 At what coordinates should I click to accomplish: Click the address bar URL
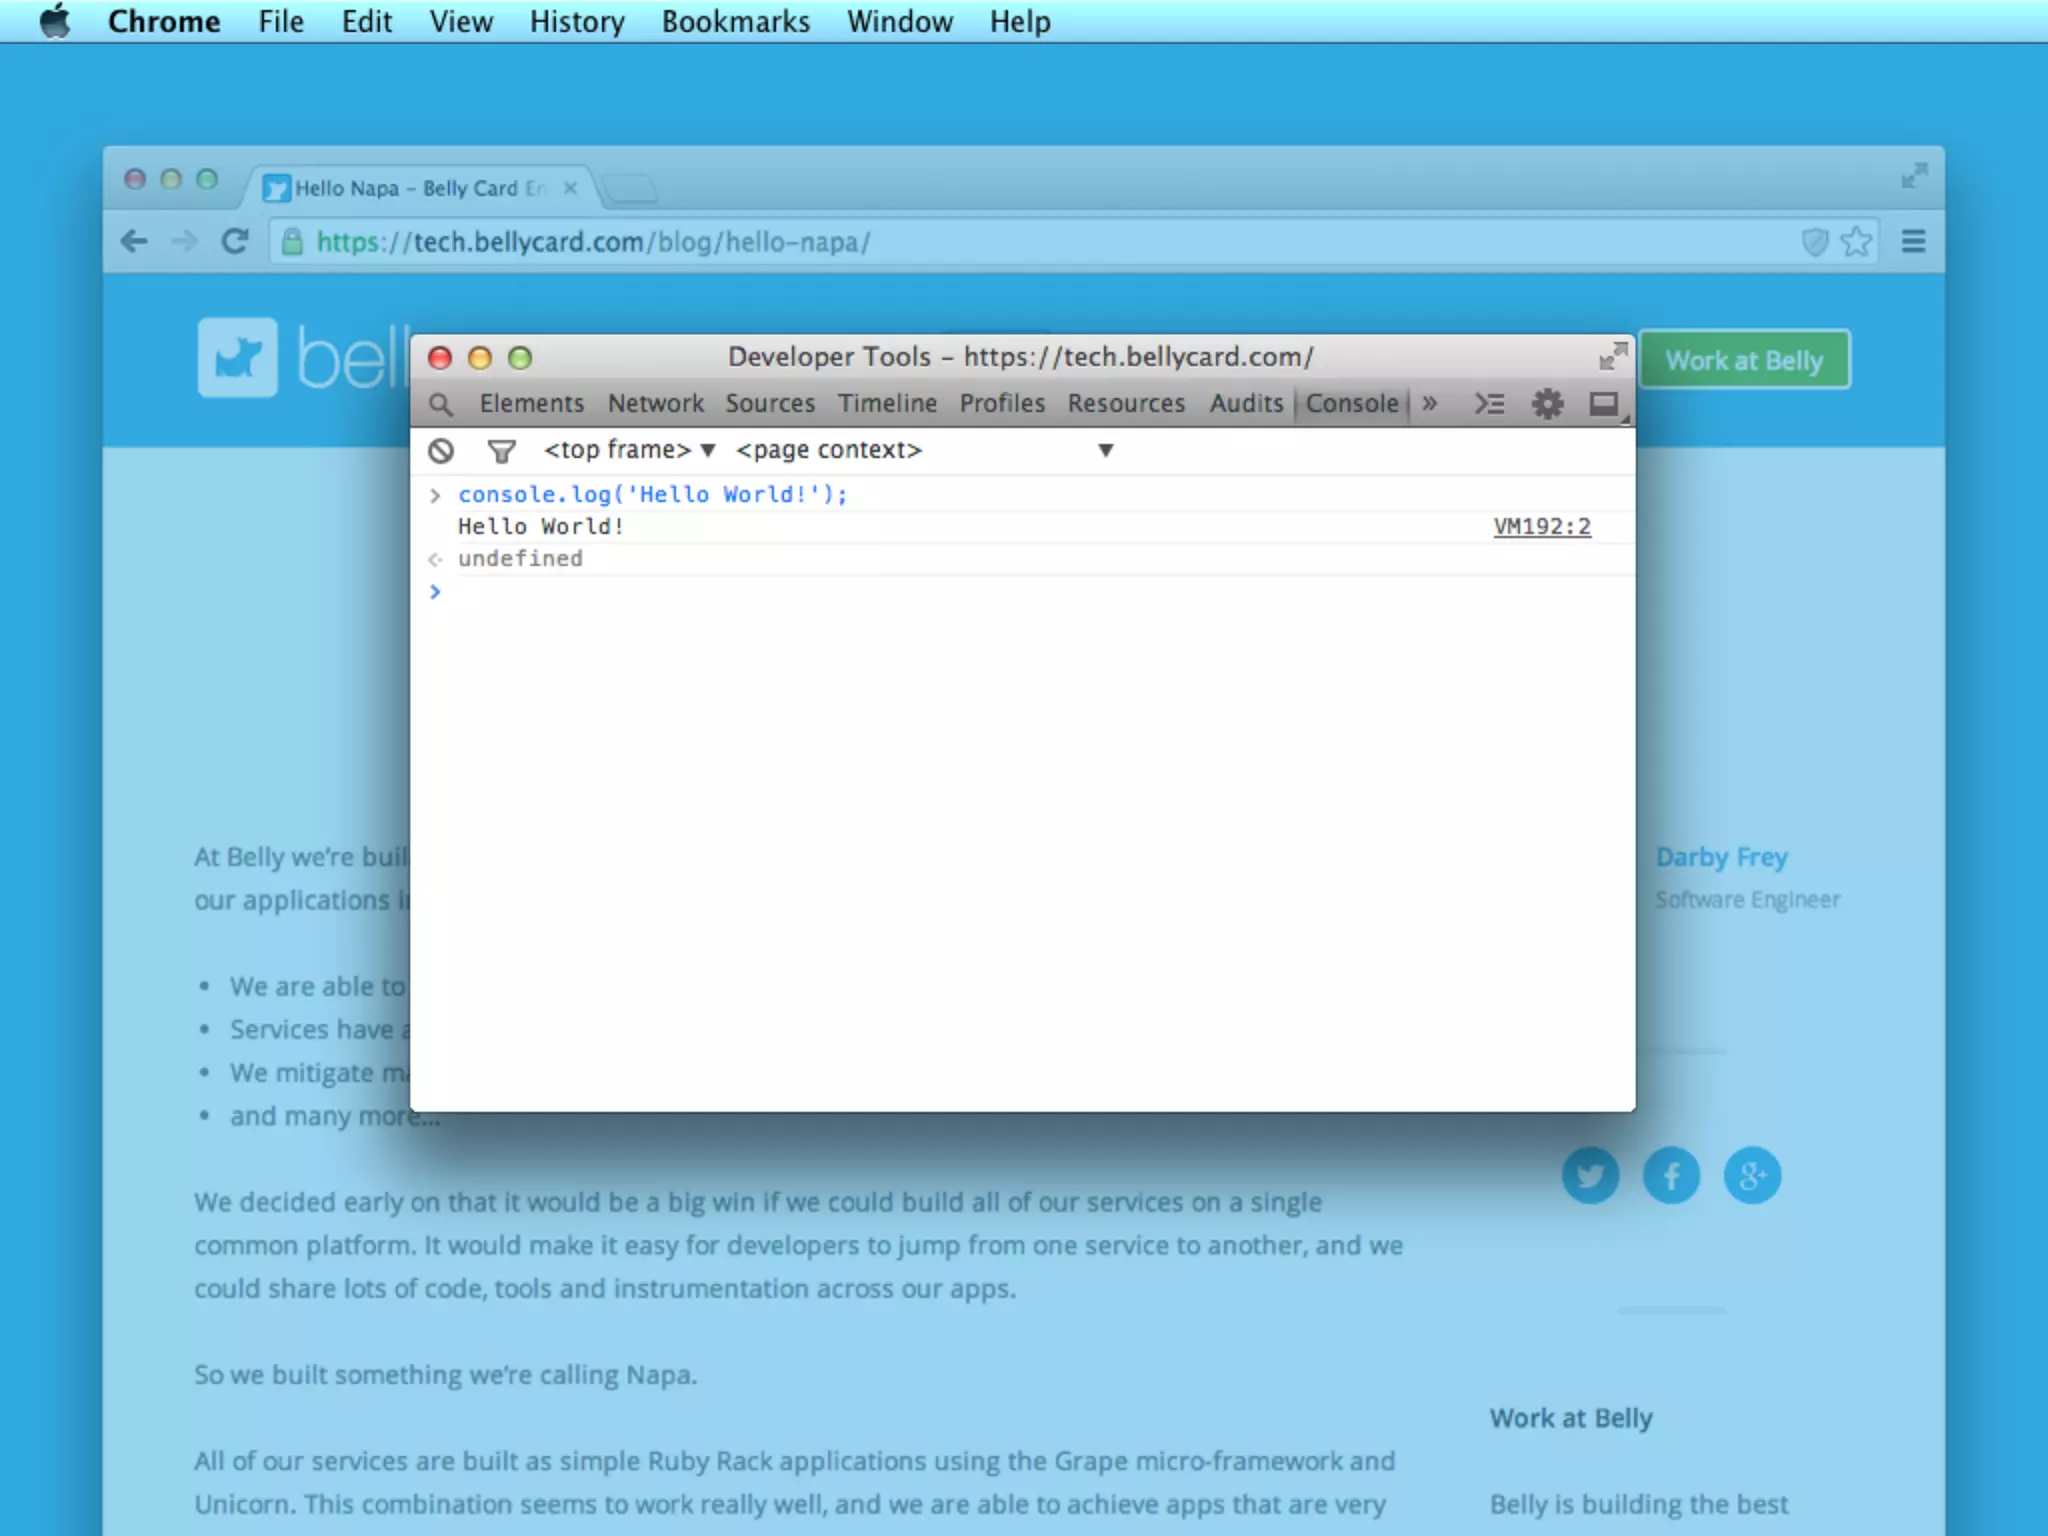click(593, 242)
